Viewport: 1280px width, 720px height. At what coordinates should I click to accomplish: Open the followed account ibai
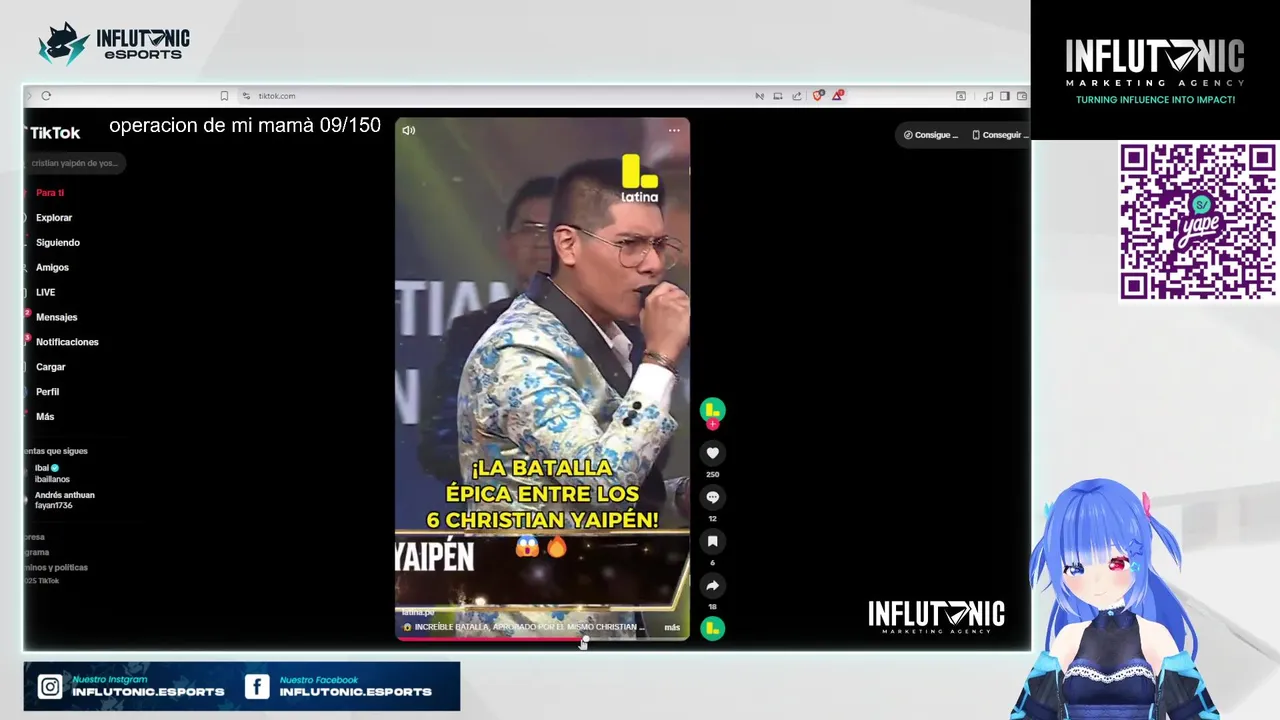(x=52, y=473)
